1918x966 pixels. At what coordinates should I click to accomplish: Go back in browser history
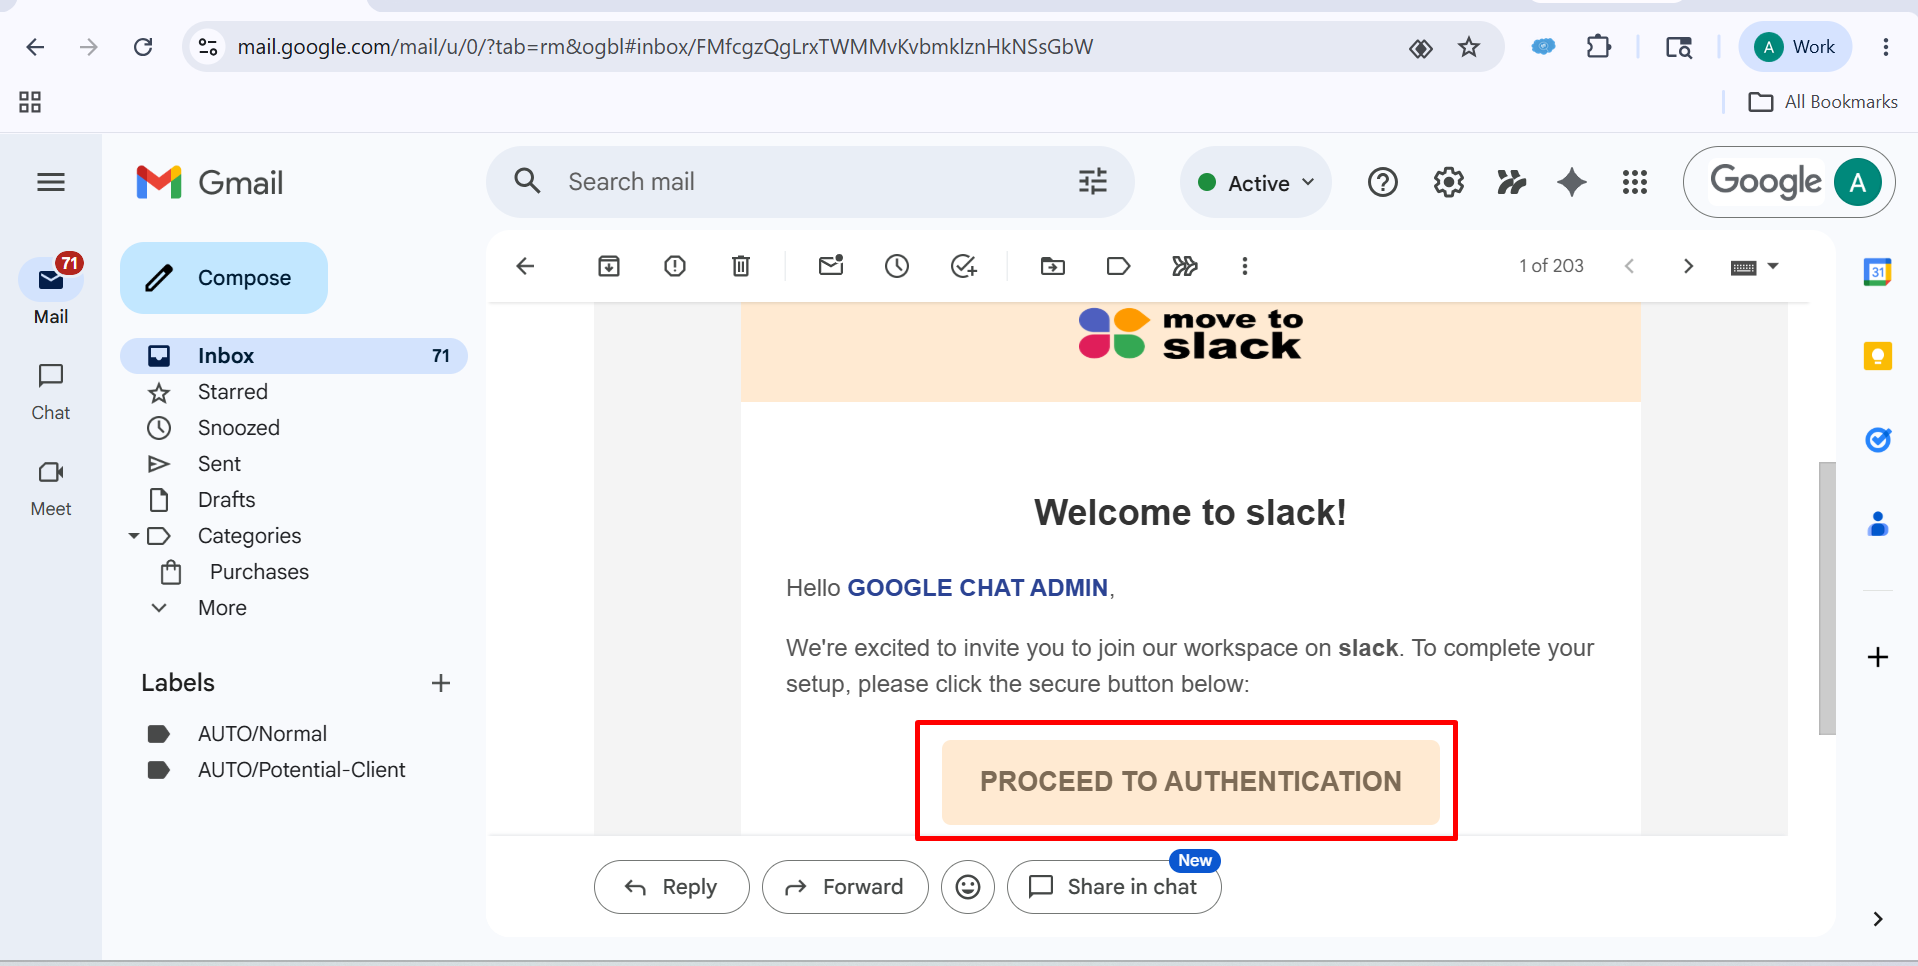point(35,47)
